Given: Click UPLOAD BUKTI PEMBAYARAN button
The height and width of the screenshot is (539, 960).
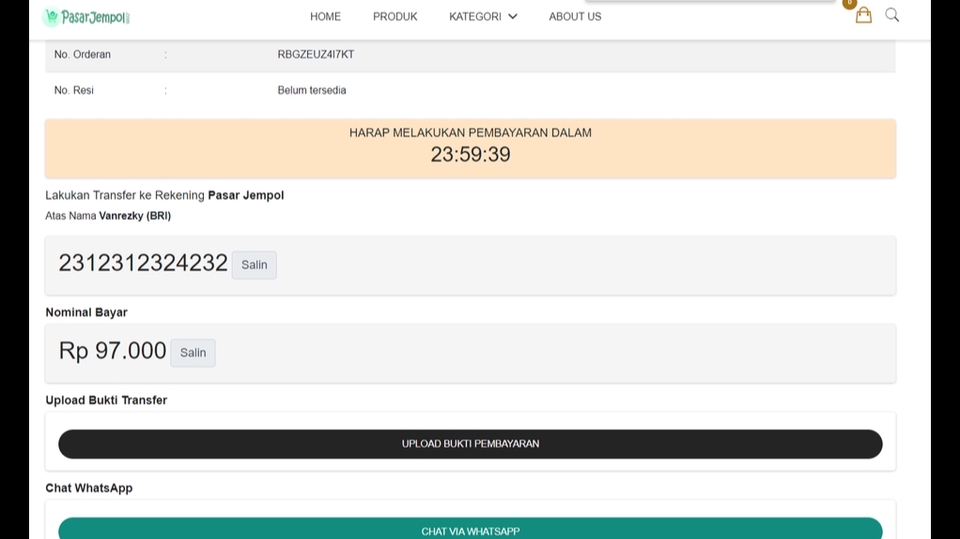Looking at the screenshot, I should point(470,444).
